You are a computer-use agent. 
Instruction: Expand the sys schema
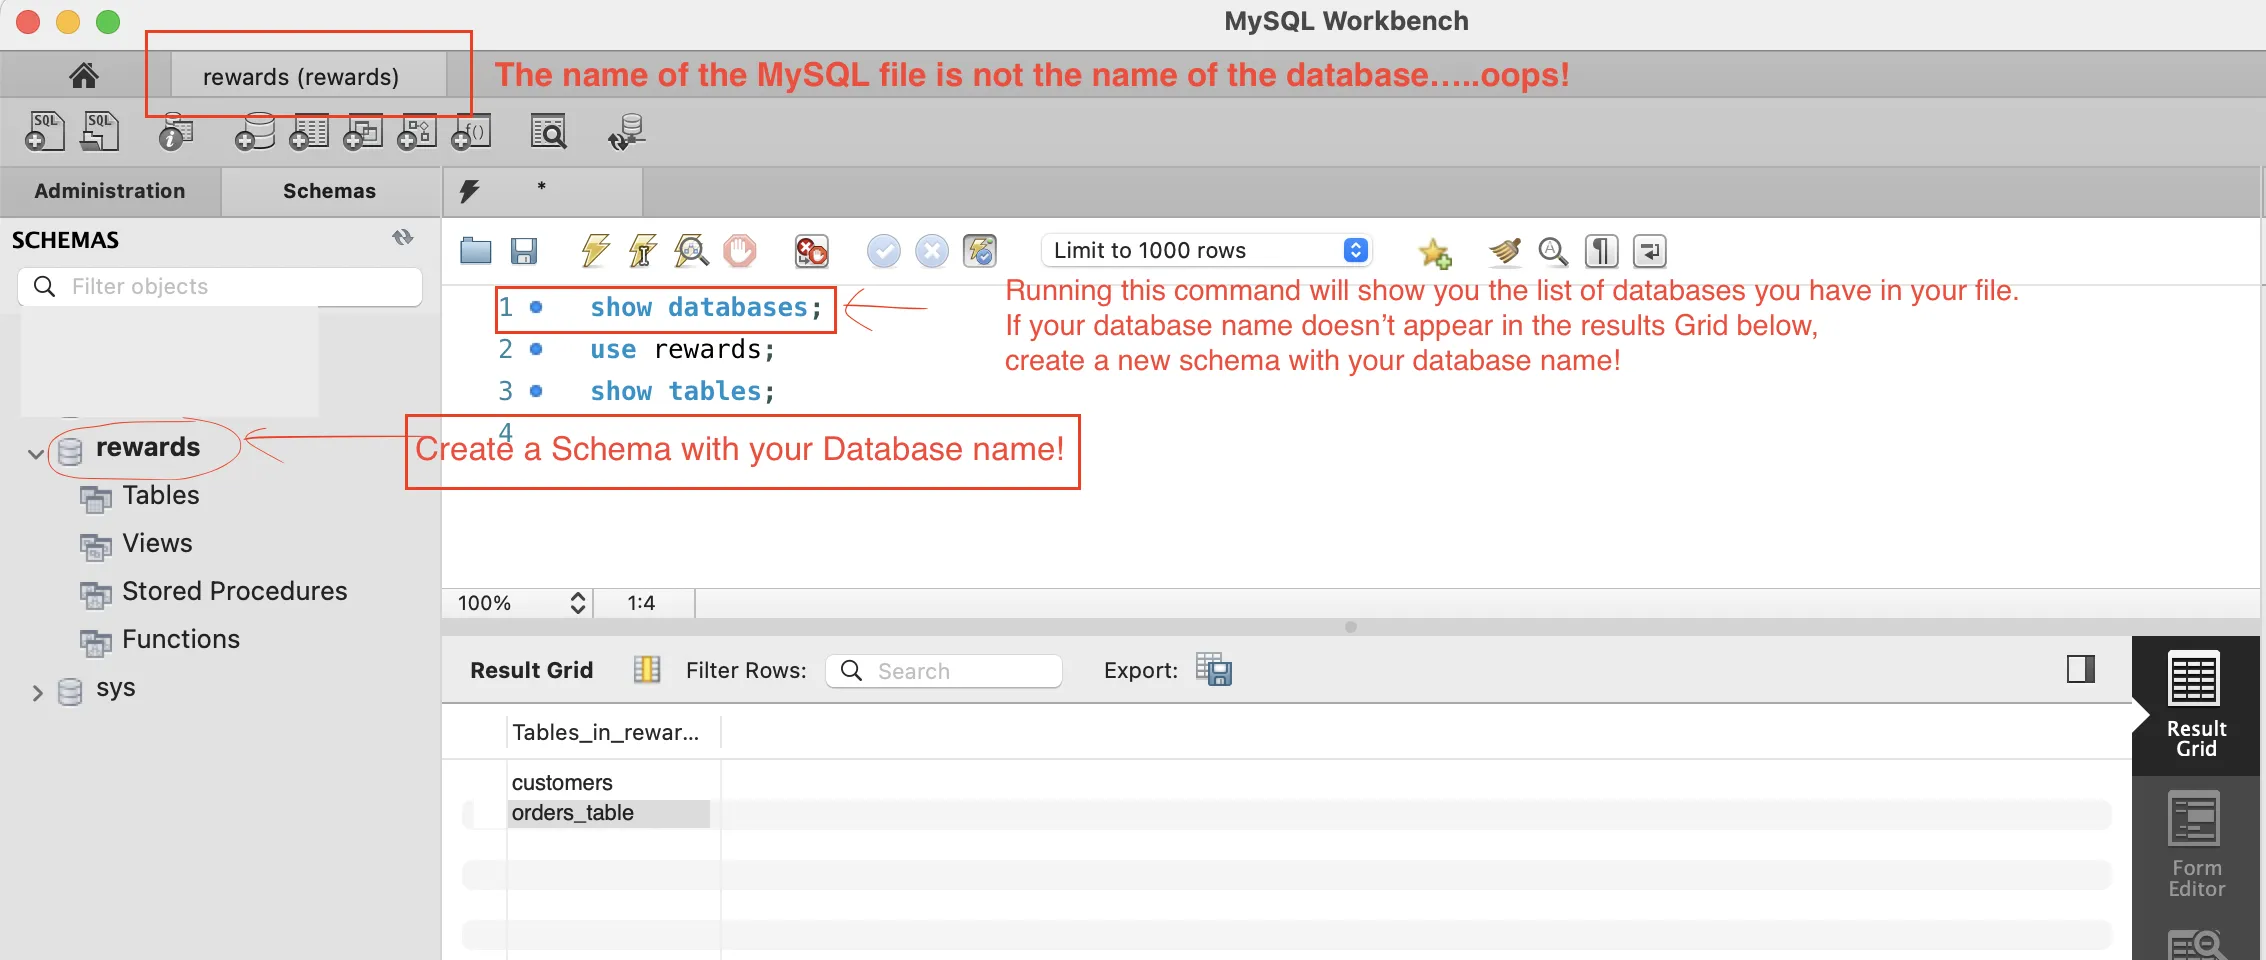pyautogui.click(x=37, y=692)
